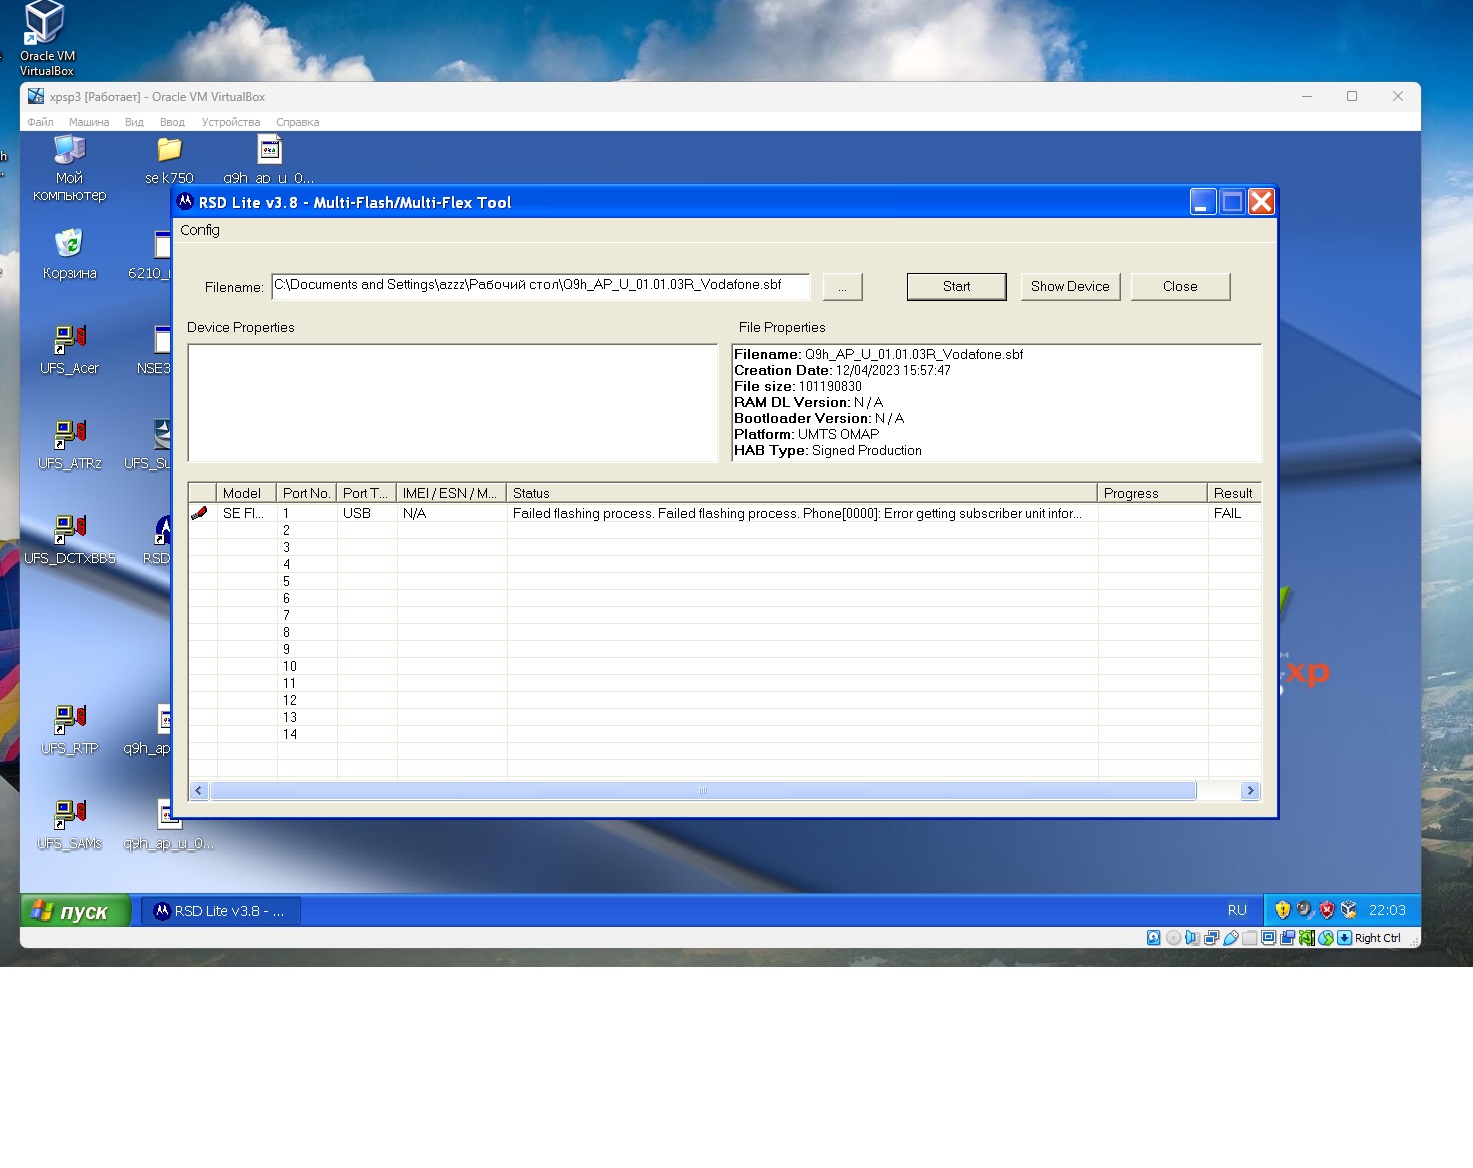Open the пуск start menu
Image resolution: width=1473 pixels, height=1168 pixels.
tap(76, 911)
